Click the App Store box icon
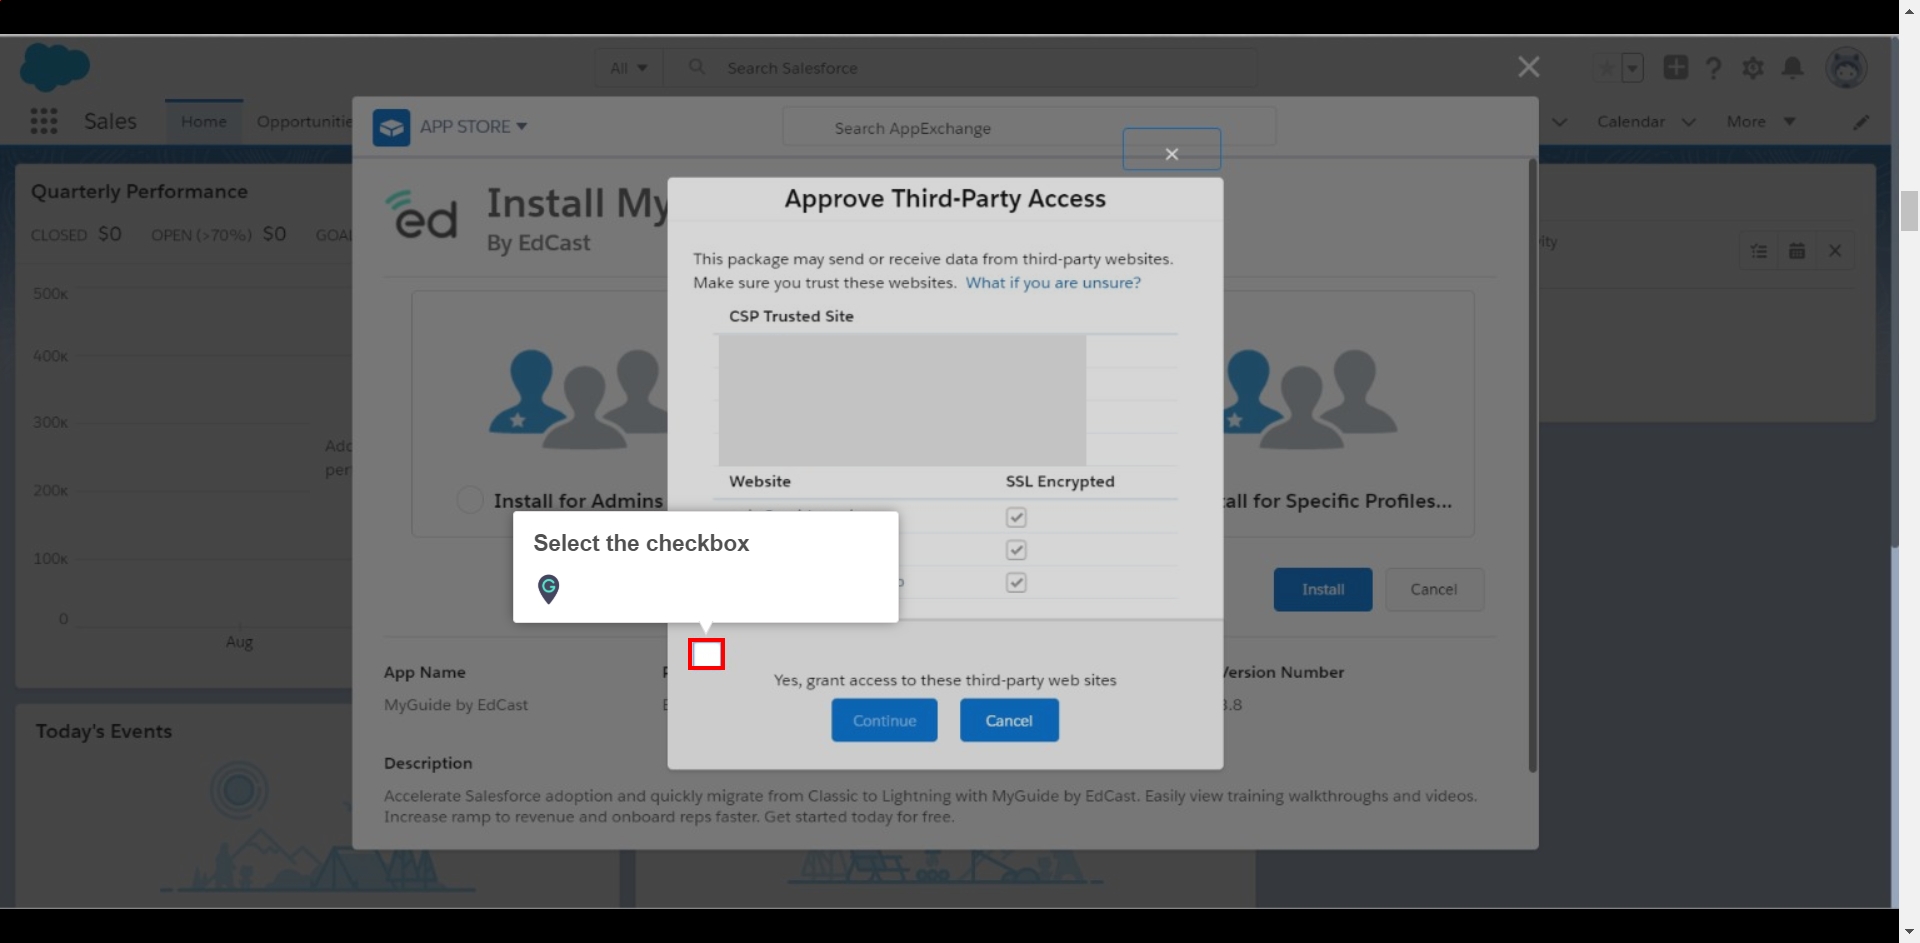Image resolution: width=1920 pixels, height=943 pixels. [391, 127]
